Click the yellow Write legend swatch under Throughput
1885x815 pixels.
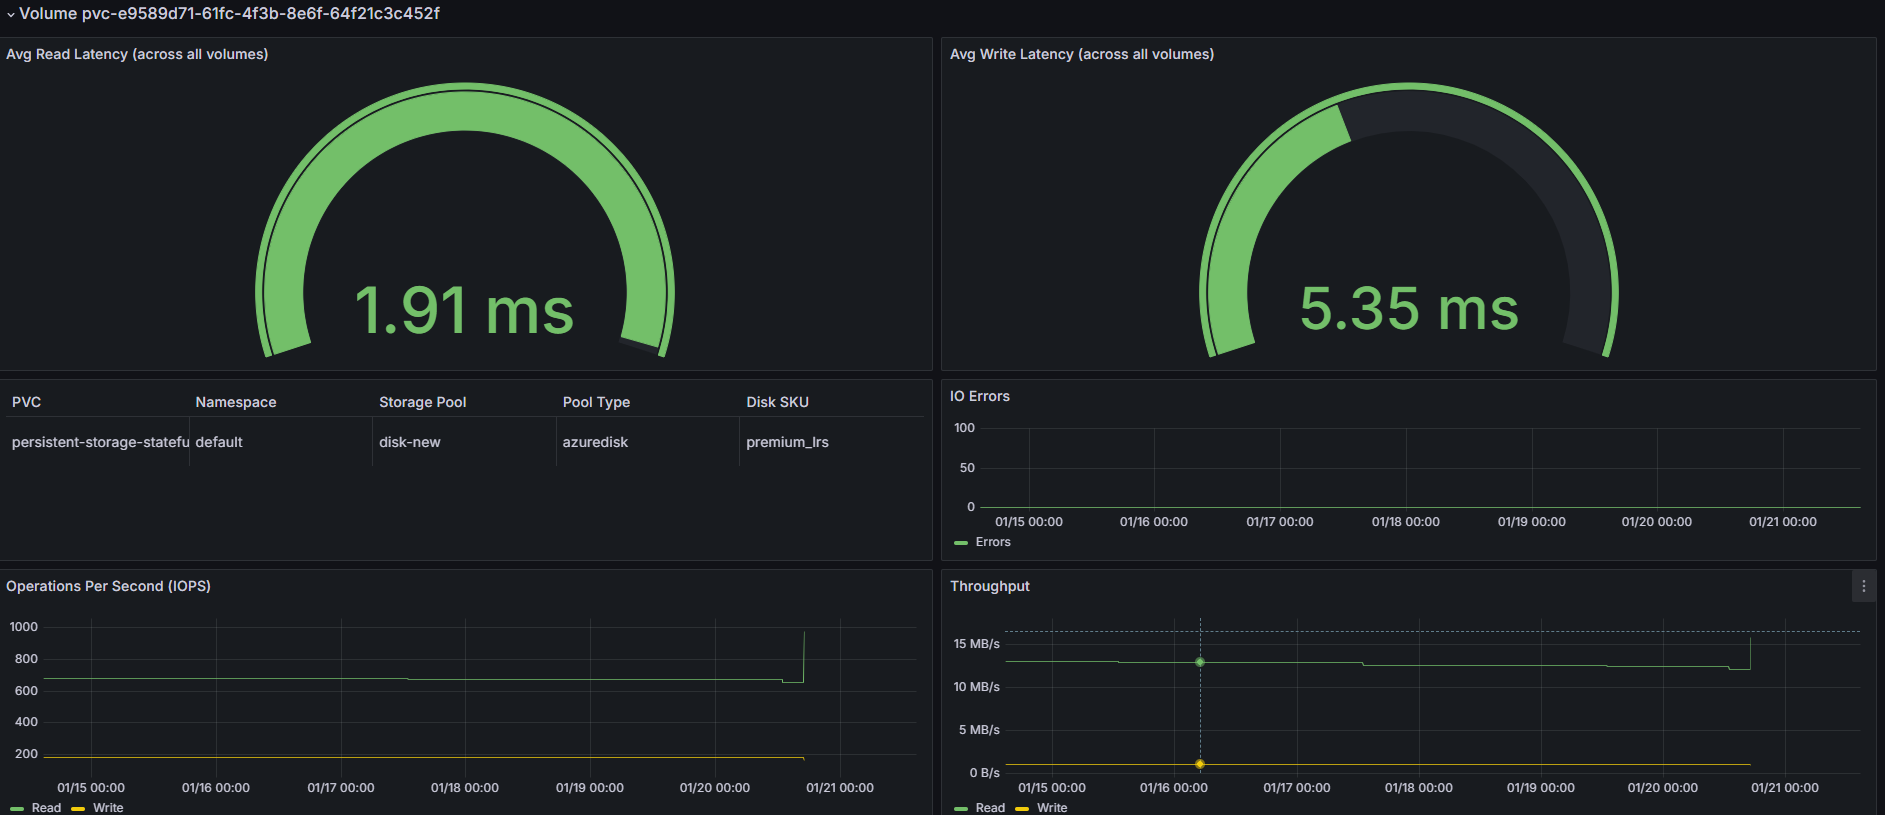(x=1022, y=809)
